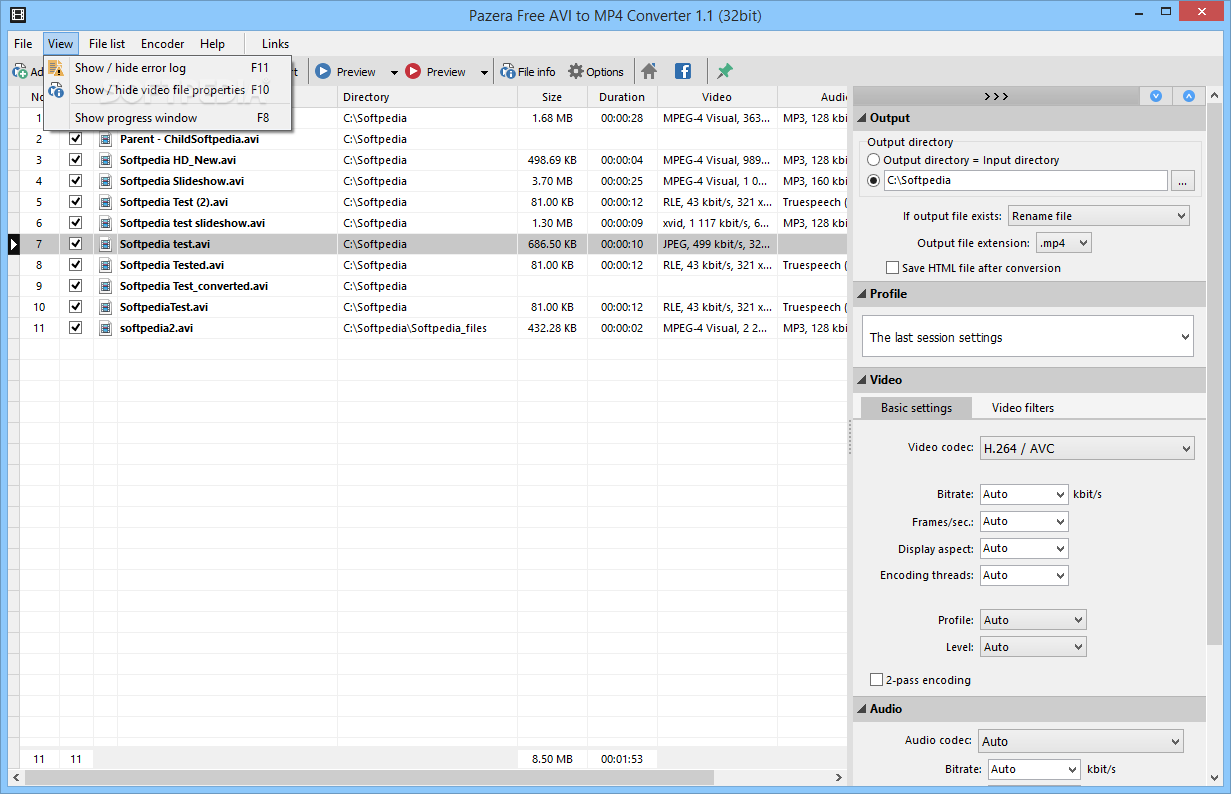The width and height of the screenshot is (1231, 794).
Task: Open the blue Preview dropdown arrow
Action: (394, 72)
